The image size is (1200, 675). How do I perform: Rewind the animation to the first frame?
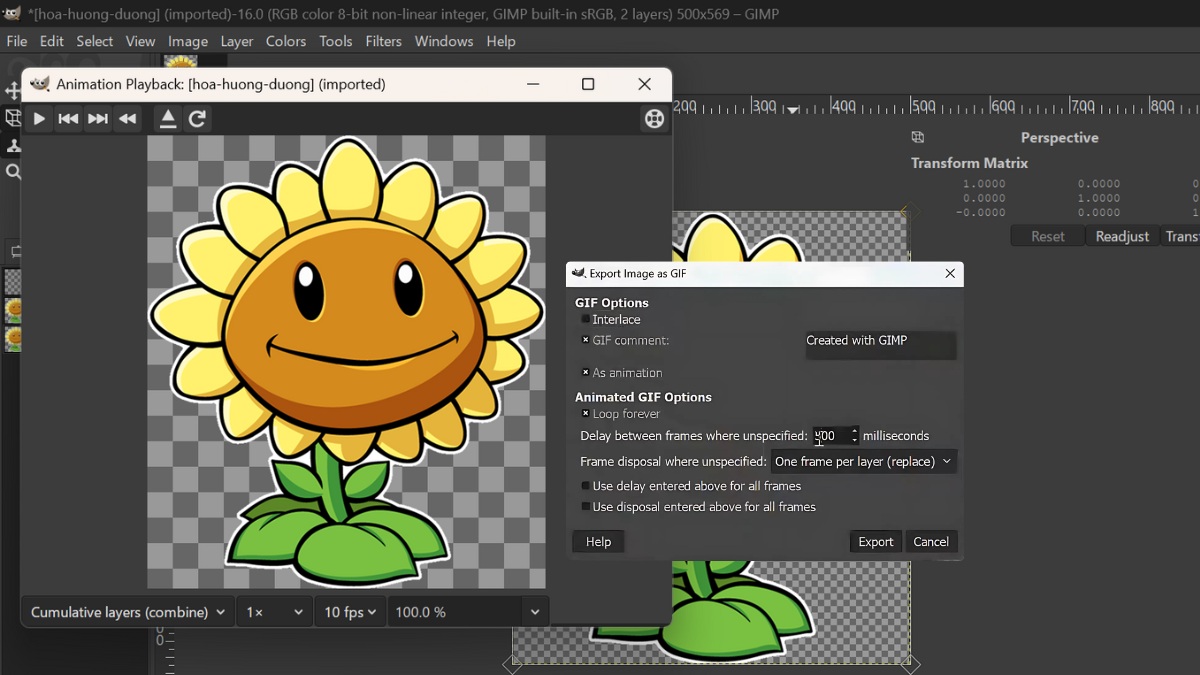point(68,120)
